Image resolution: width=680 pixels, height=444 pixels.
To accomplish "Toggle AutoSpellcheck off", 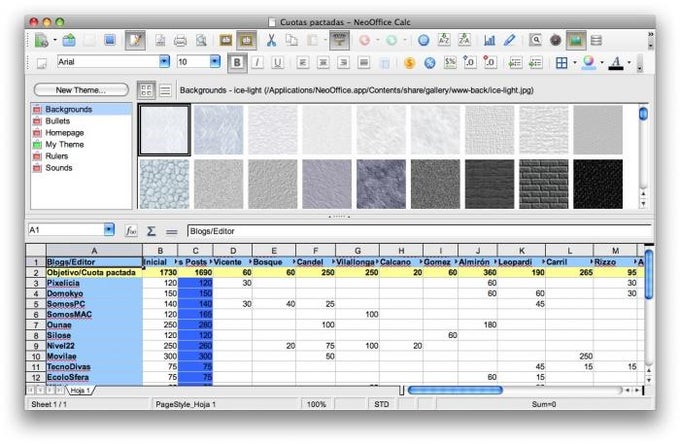I will [x=246, y=40].
